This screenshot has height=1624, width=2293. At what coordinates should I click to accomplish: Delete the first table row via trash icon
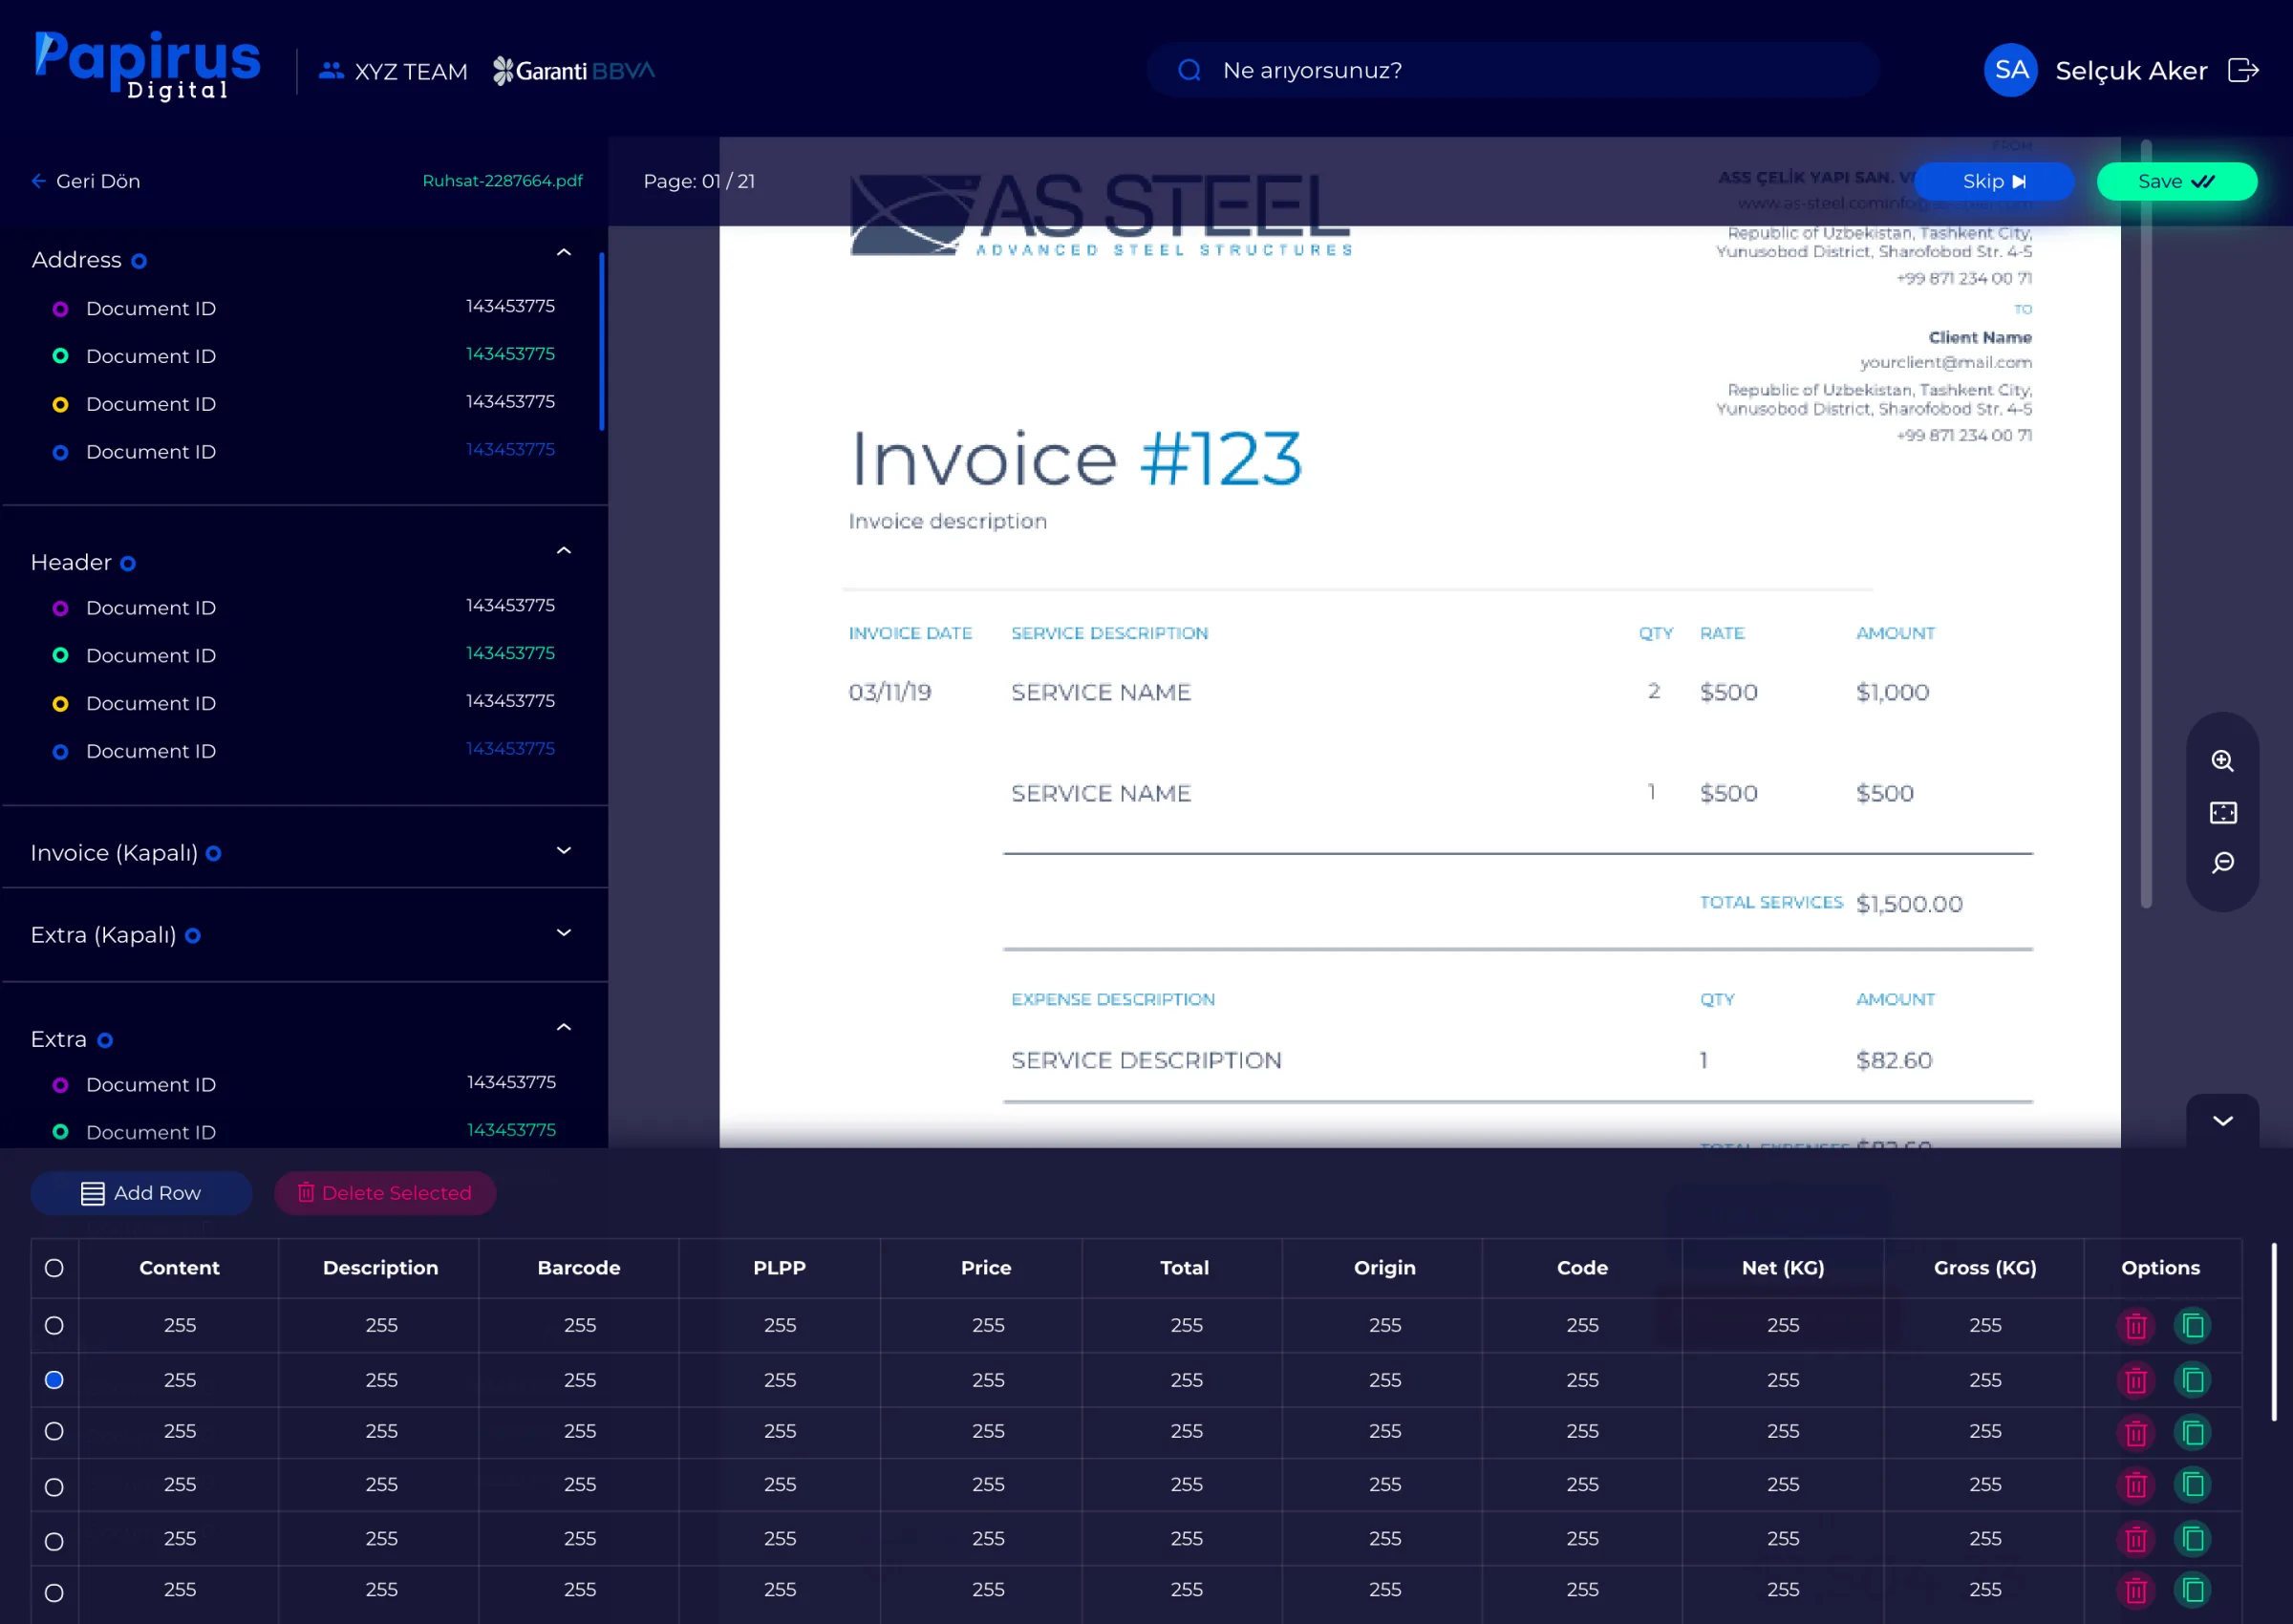[2135, 1326]
